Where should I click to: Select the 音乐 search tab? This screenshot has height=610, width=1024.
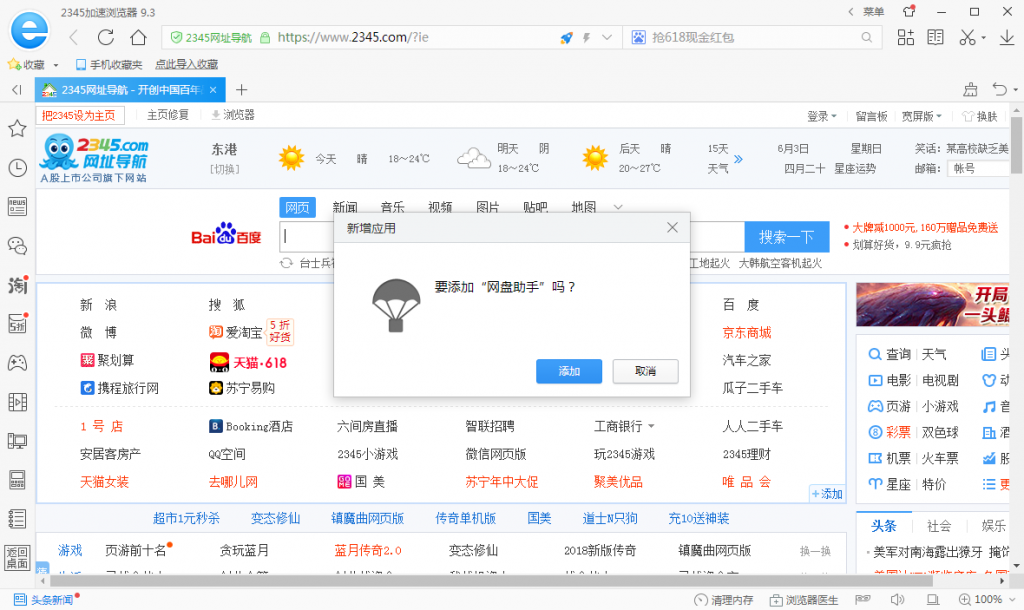392,207
